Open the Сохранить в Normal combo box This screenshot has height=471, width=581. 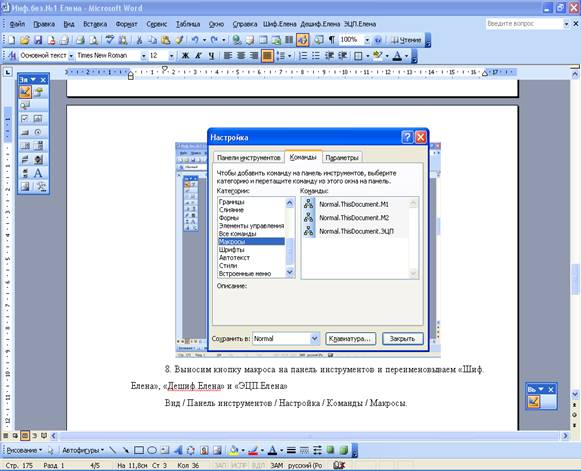point(285,338)
